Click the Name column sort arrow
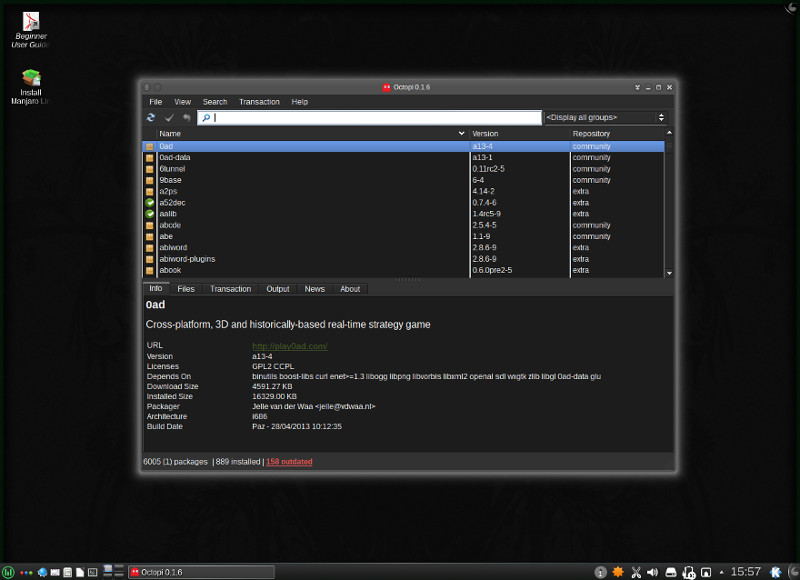This screenshot has height=580, width=800. pos(461,133)
